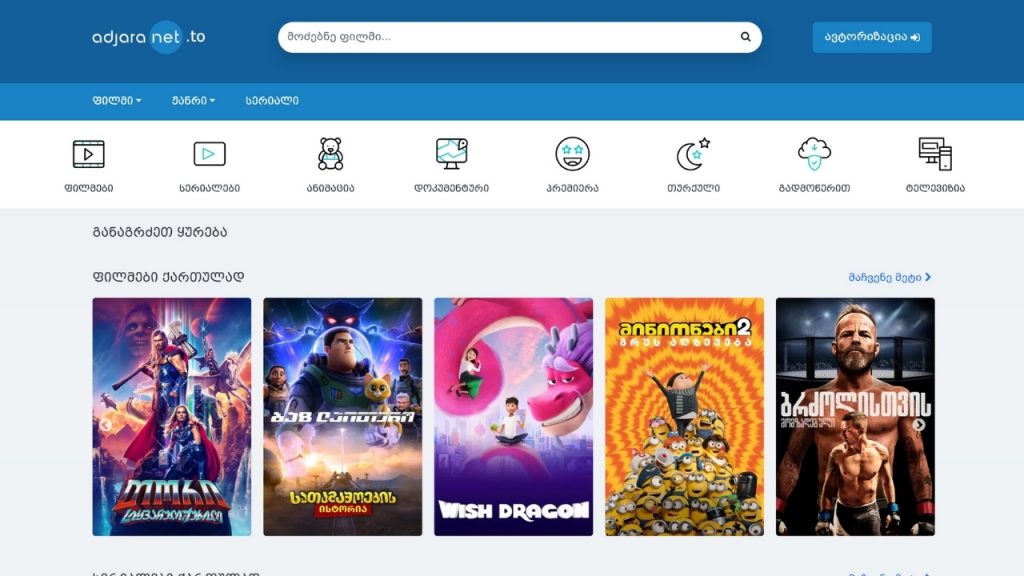1024x576 pixels.
Task: Open the Minions 2 movie poster
Action: (684, 417)
